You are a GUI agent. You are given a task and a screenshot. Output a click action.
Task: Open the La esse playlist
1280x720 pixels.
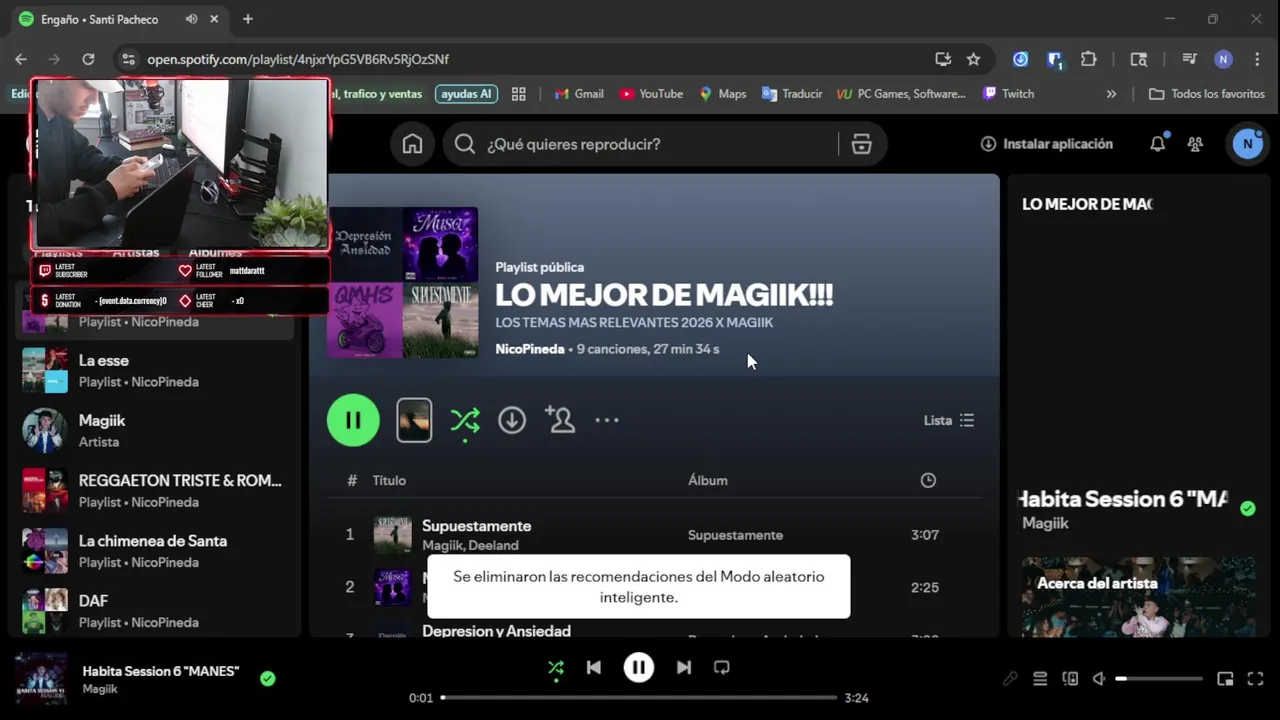pos(155,370)
